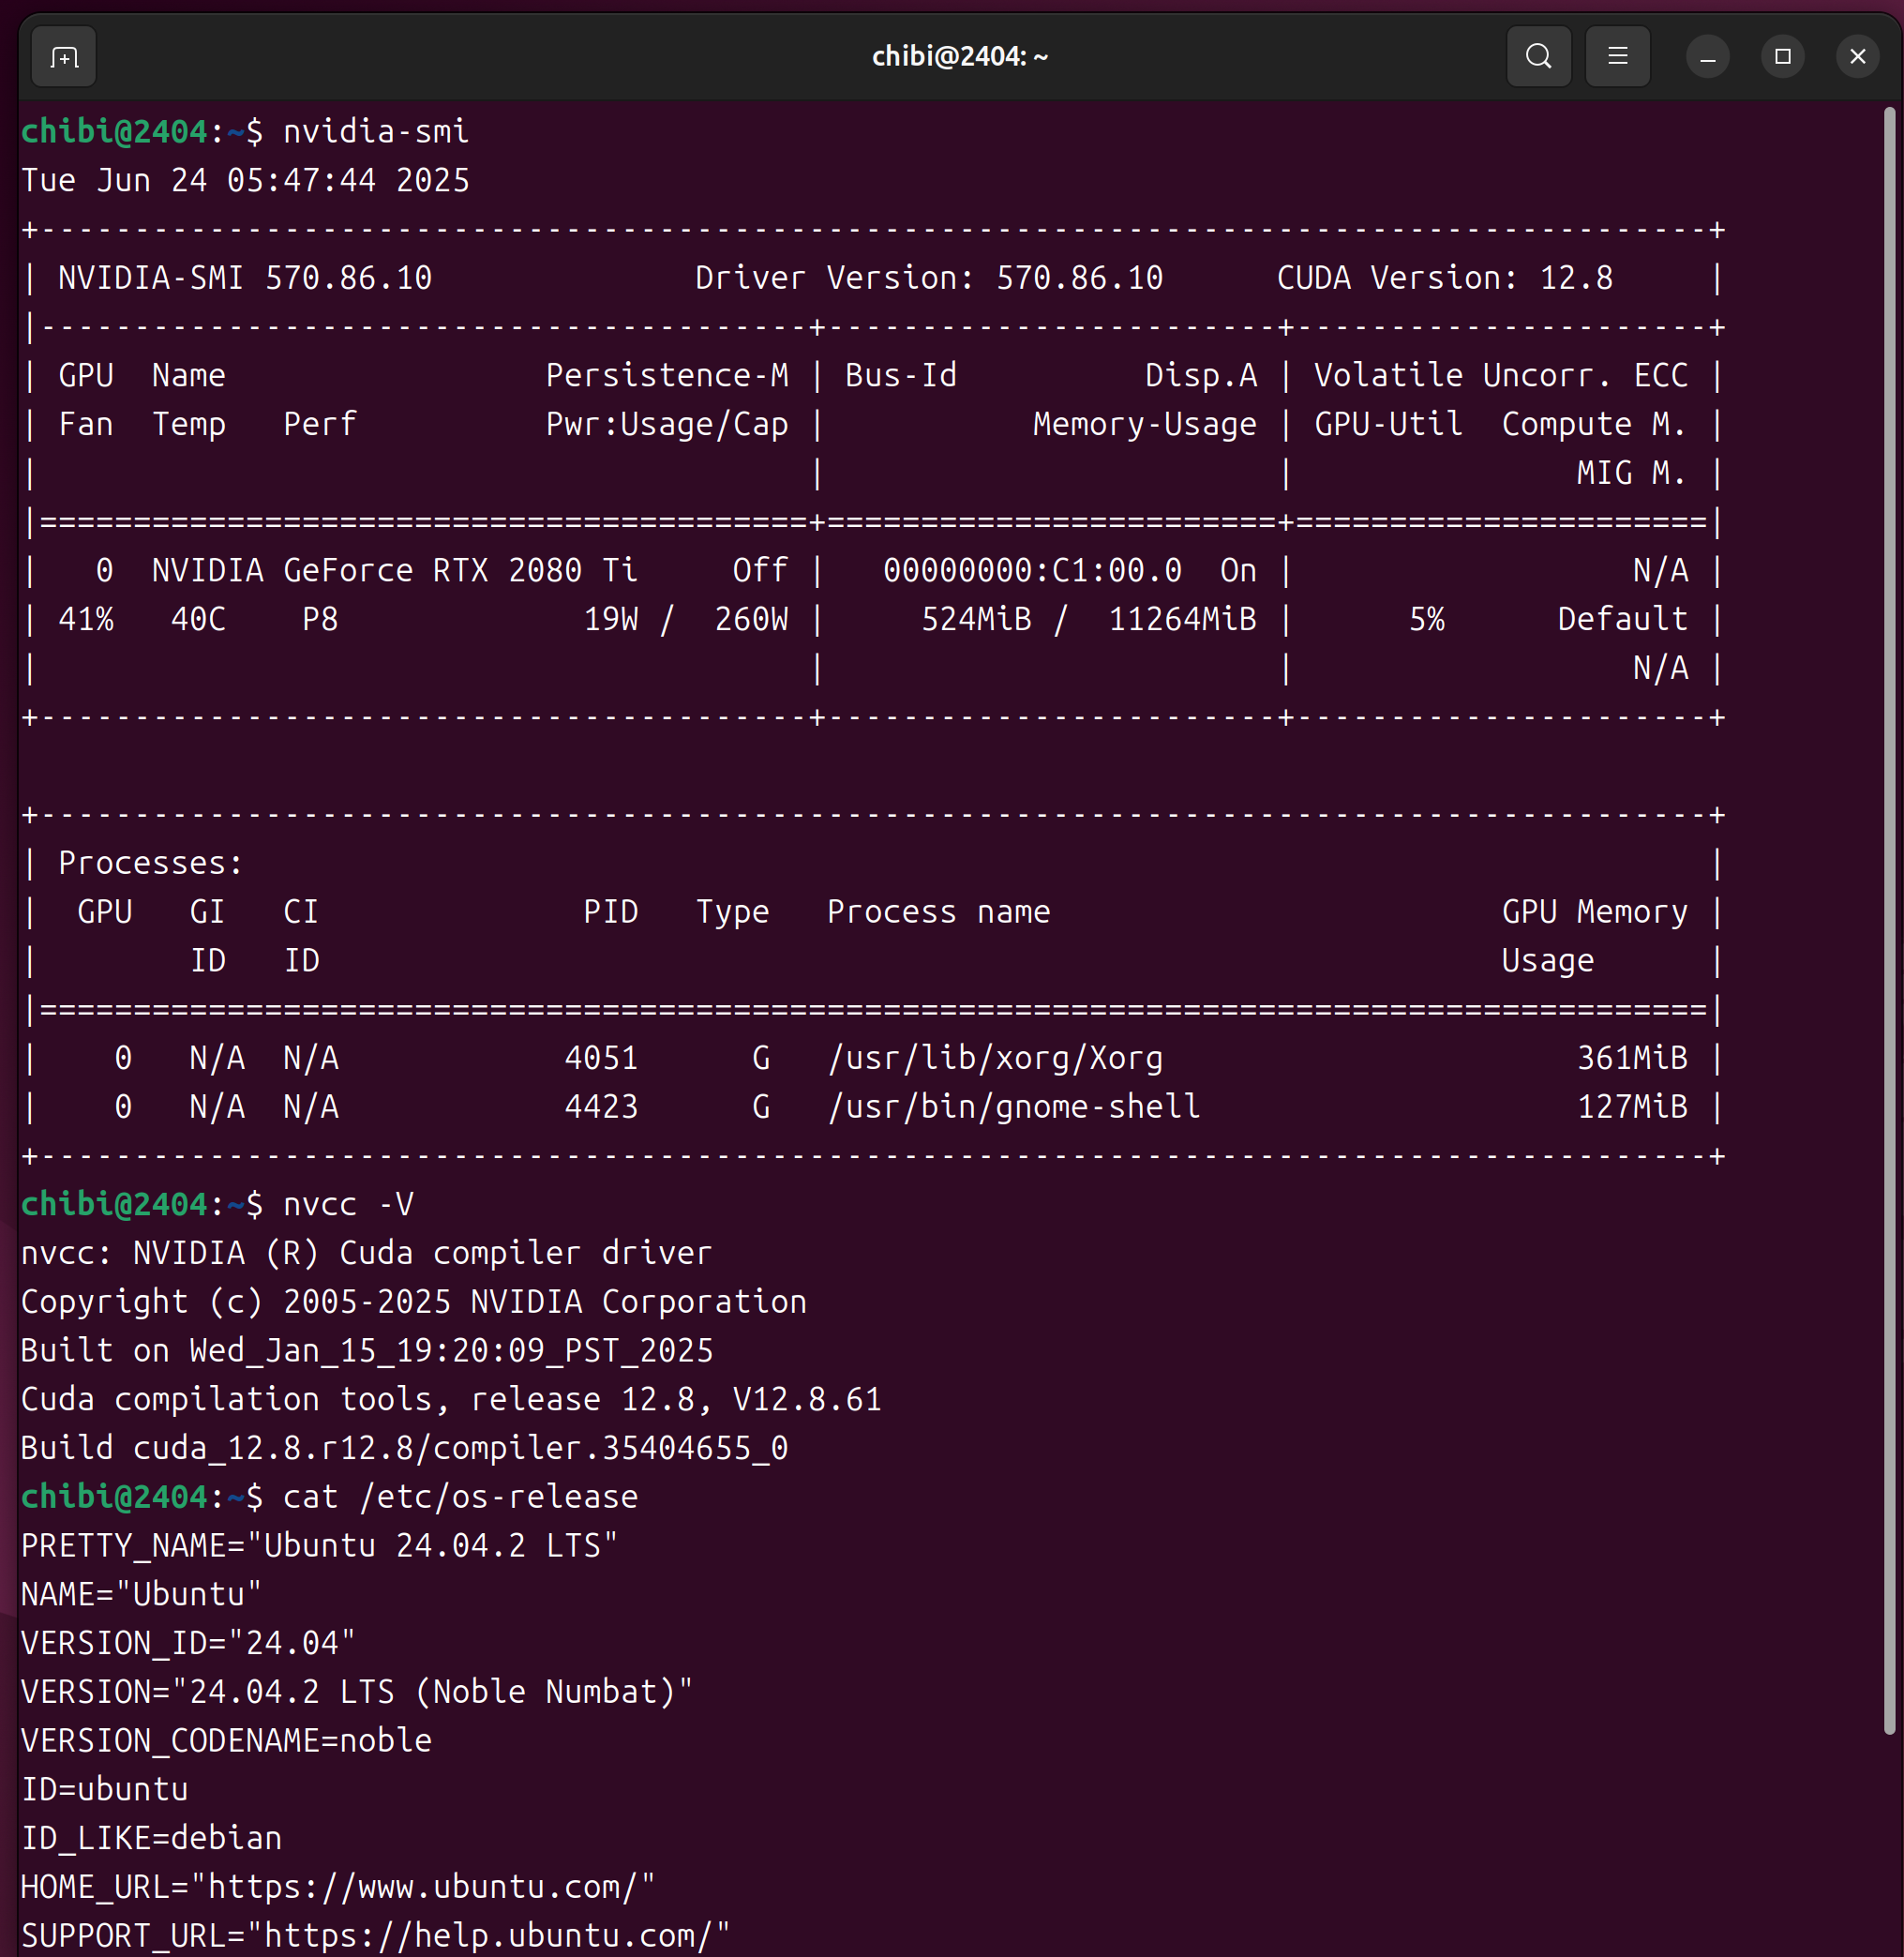This screenshot has height=1957, width=1904.
Task: Click the search magnifier icon
Action: coord(1538,57)
